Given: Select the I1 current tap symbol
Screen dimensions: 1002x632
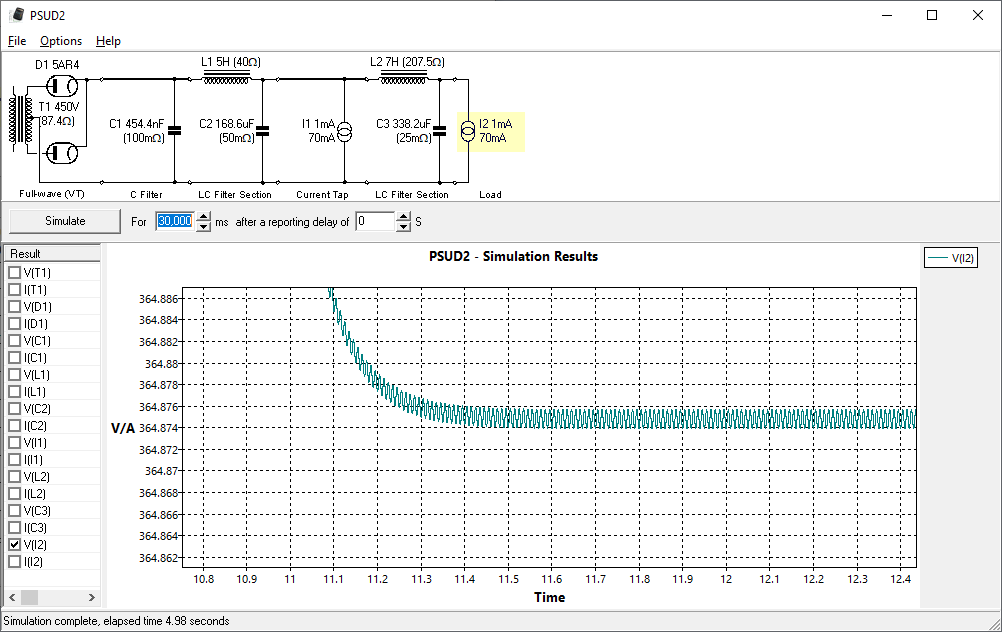Looking at the screenshot, I should 344,132.
